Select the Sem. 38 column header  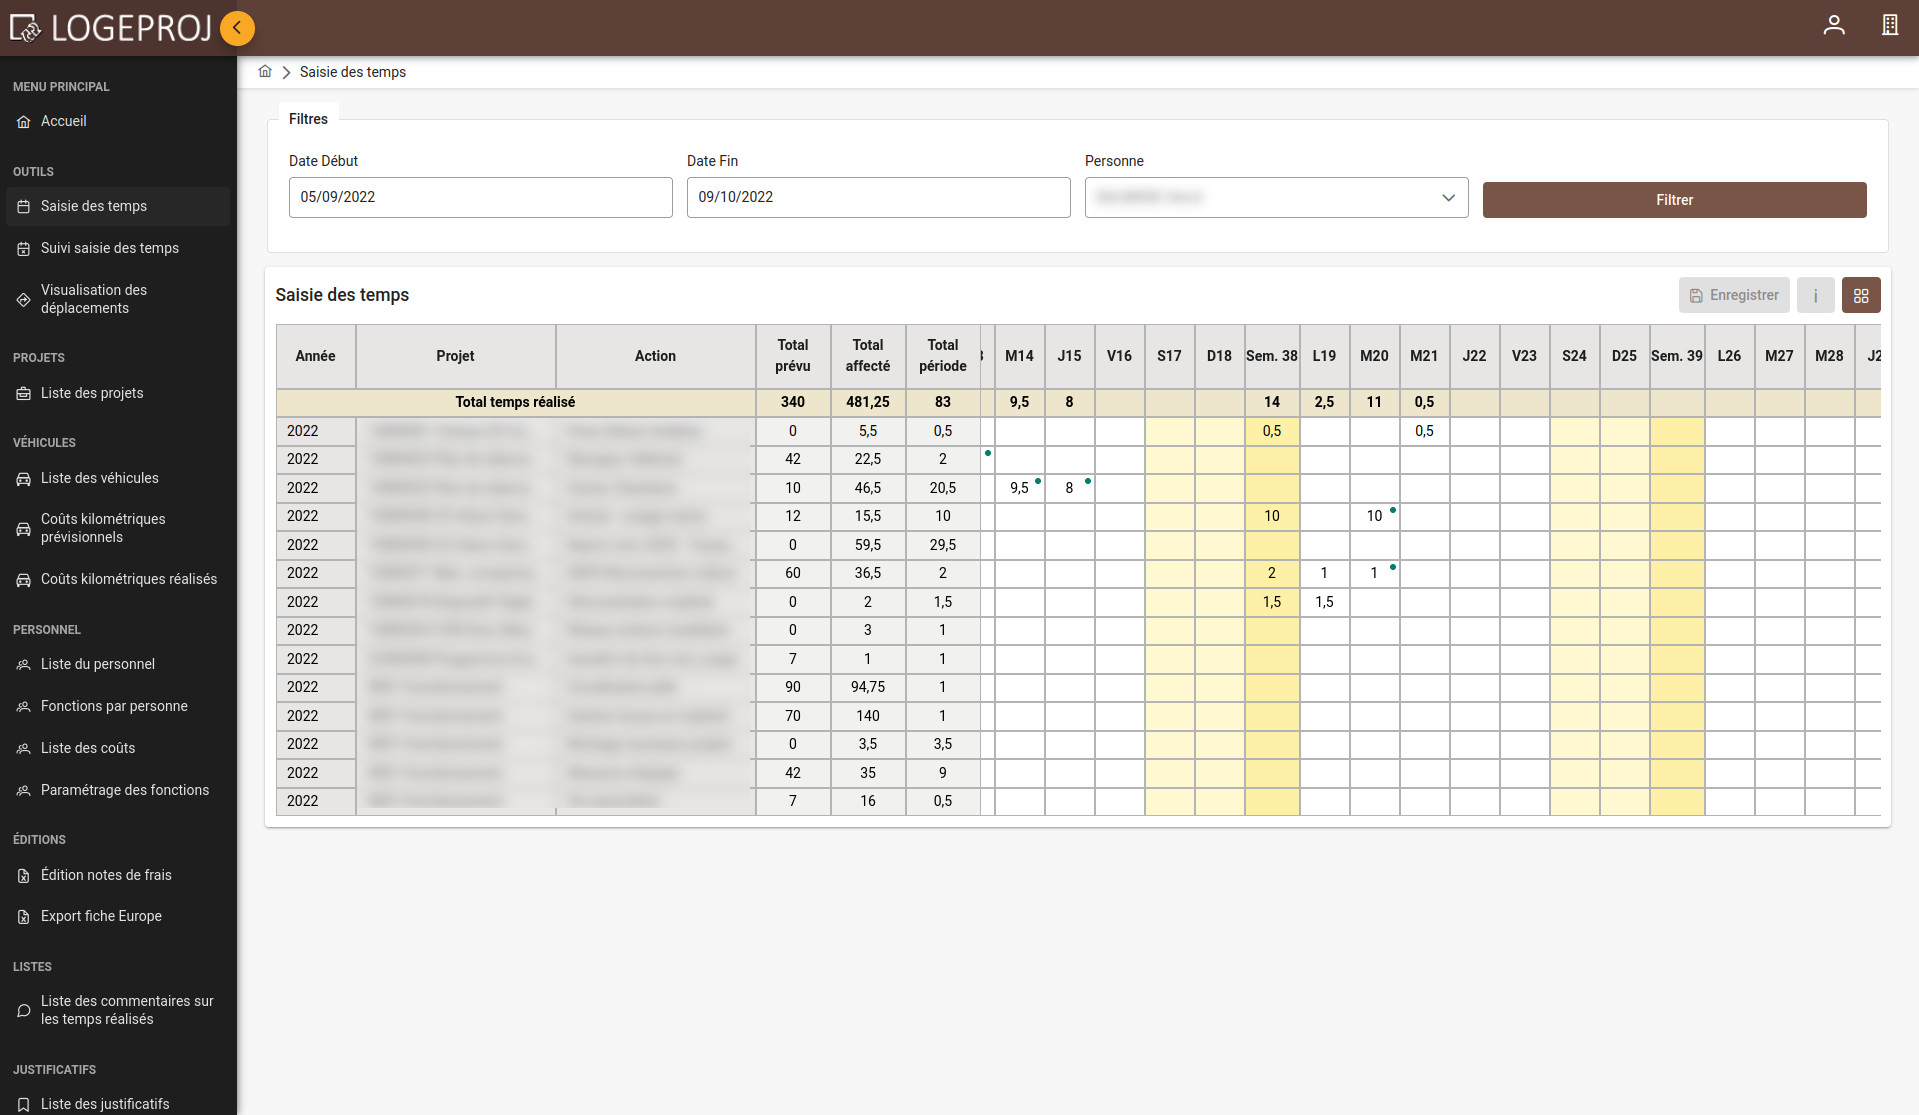1271,356
